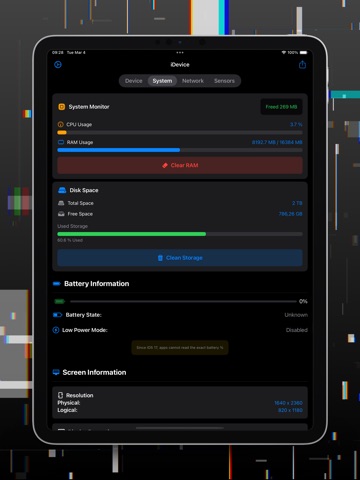
Task: Tap the CPU Usage gauge icon
Action: (x=61, y=124)
